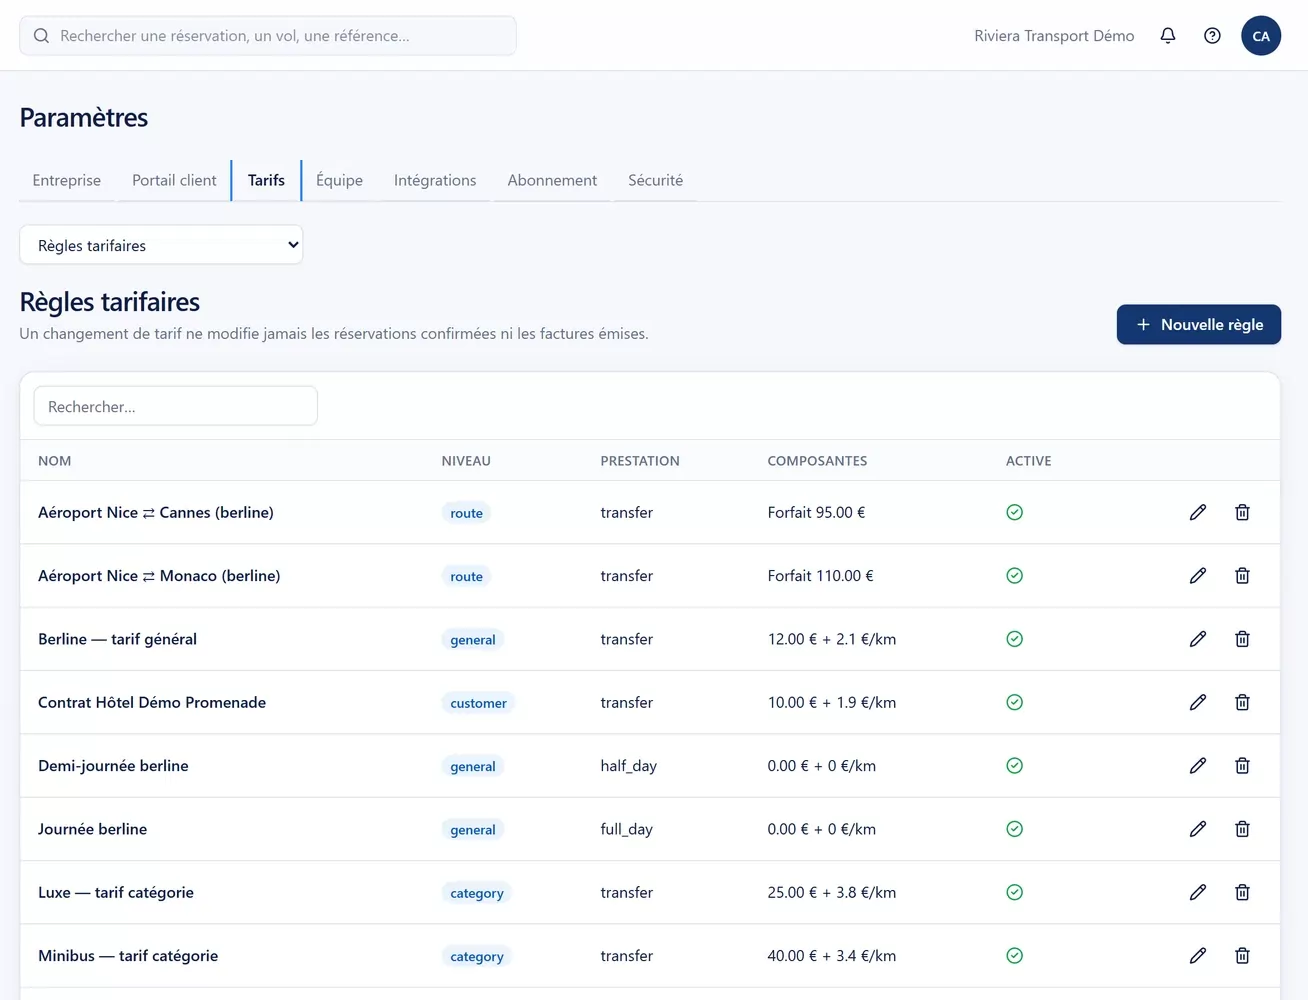
Task: Open the Intégrations tab
Action: coord(435,181)
